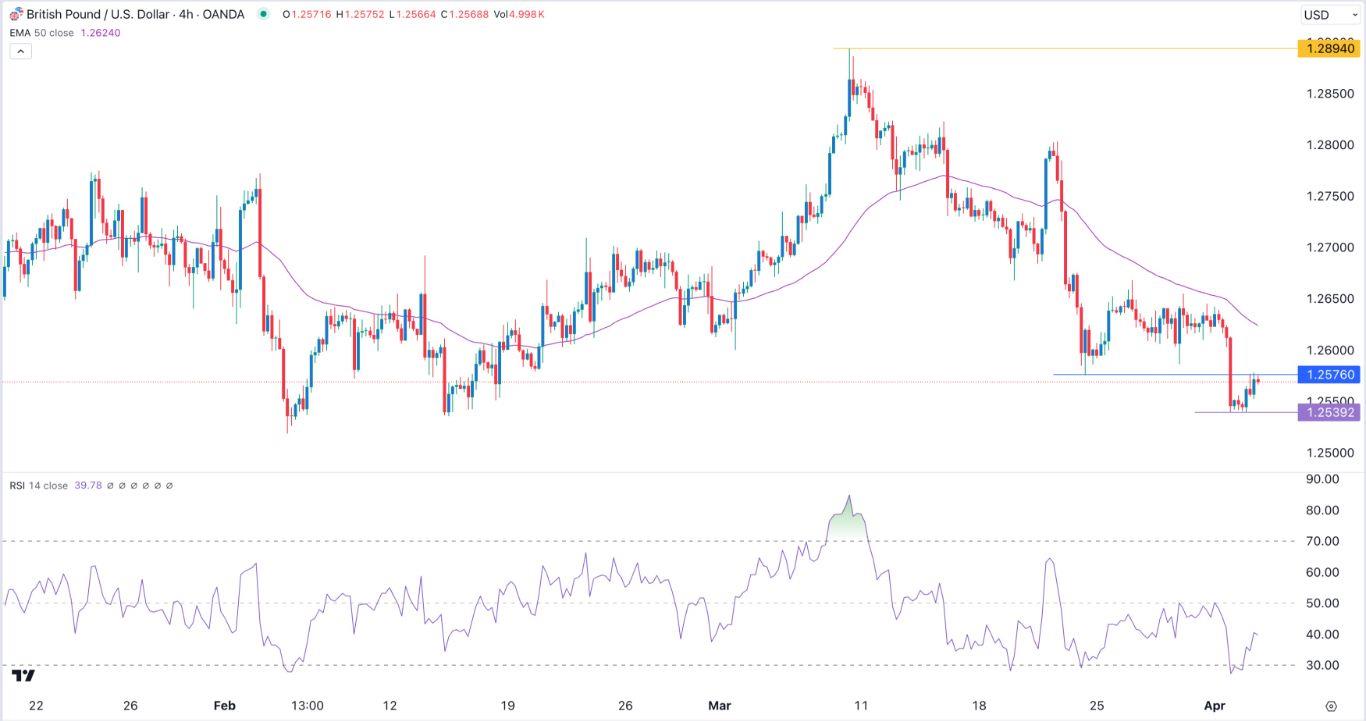This screenshot has width=1366, height=721.
Task: Open the 4h timeframe selector in the legend
Action: pyautogui.click(x=186, y=13)
